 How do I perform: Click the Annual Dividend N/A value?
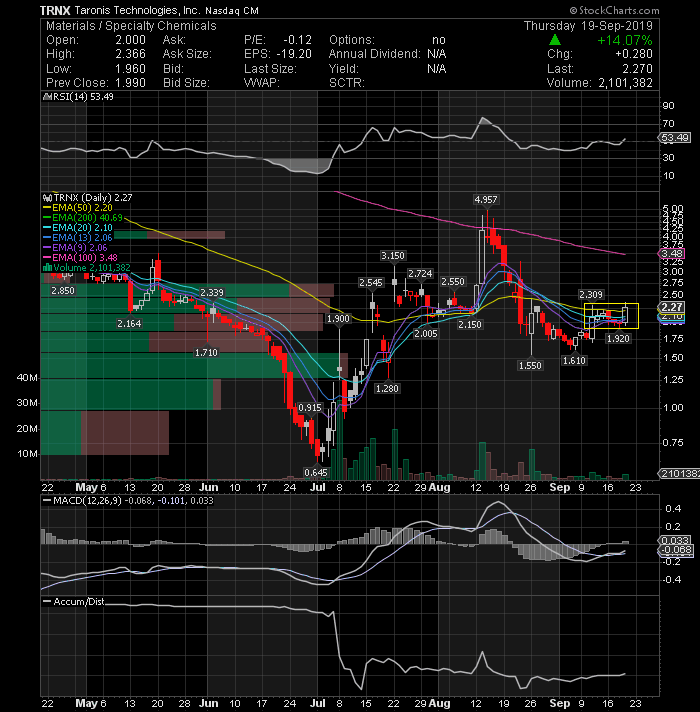437,54
